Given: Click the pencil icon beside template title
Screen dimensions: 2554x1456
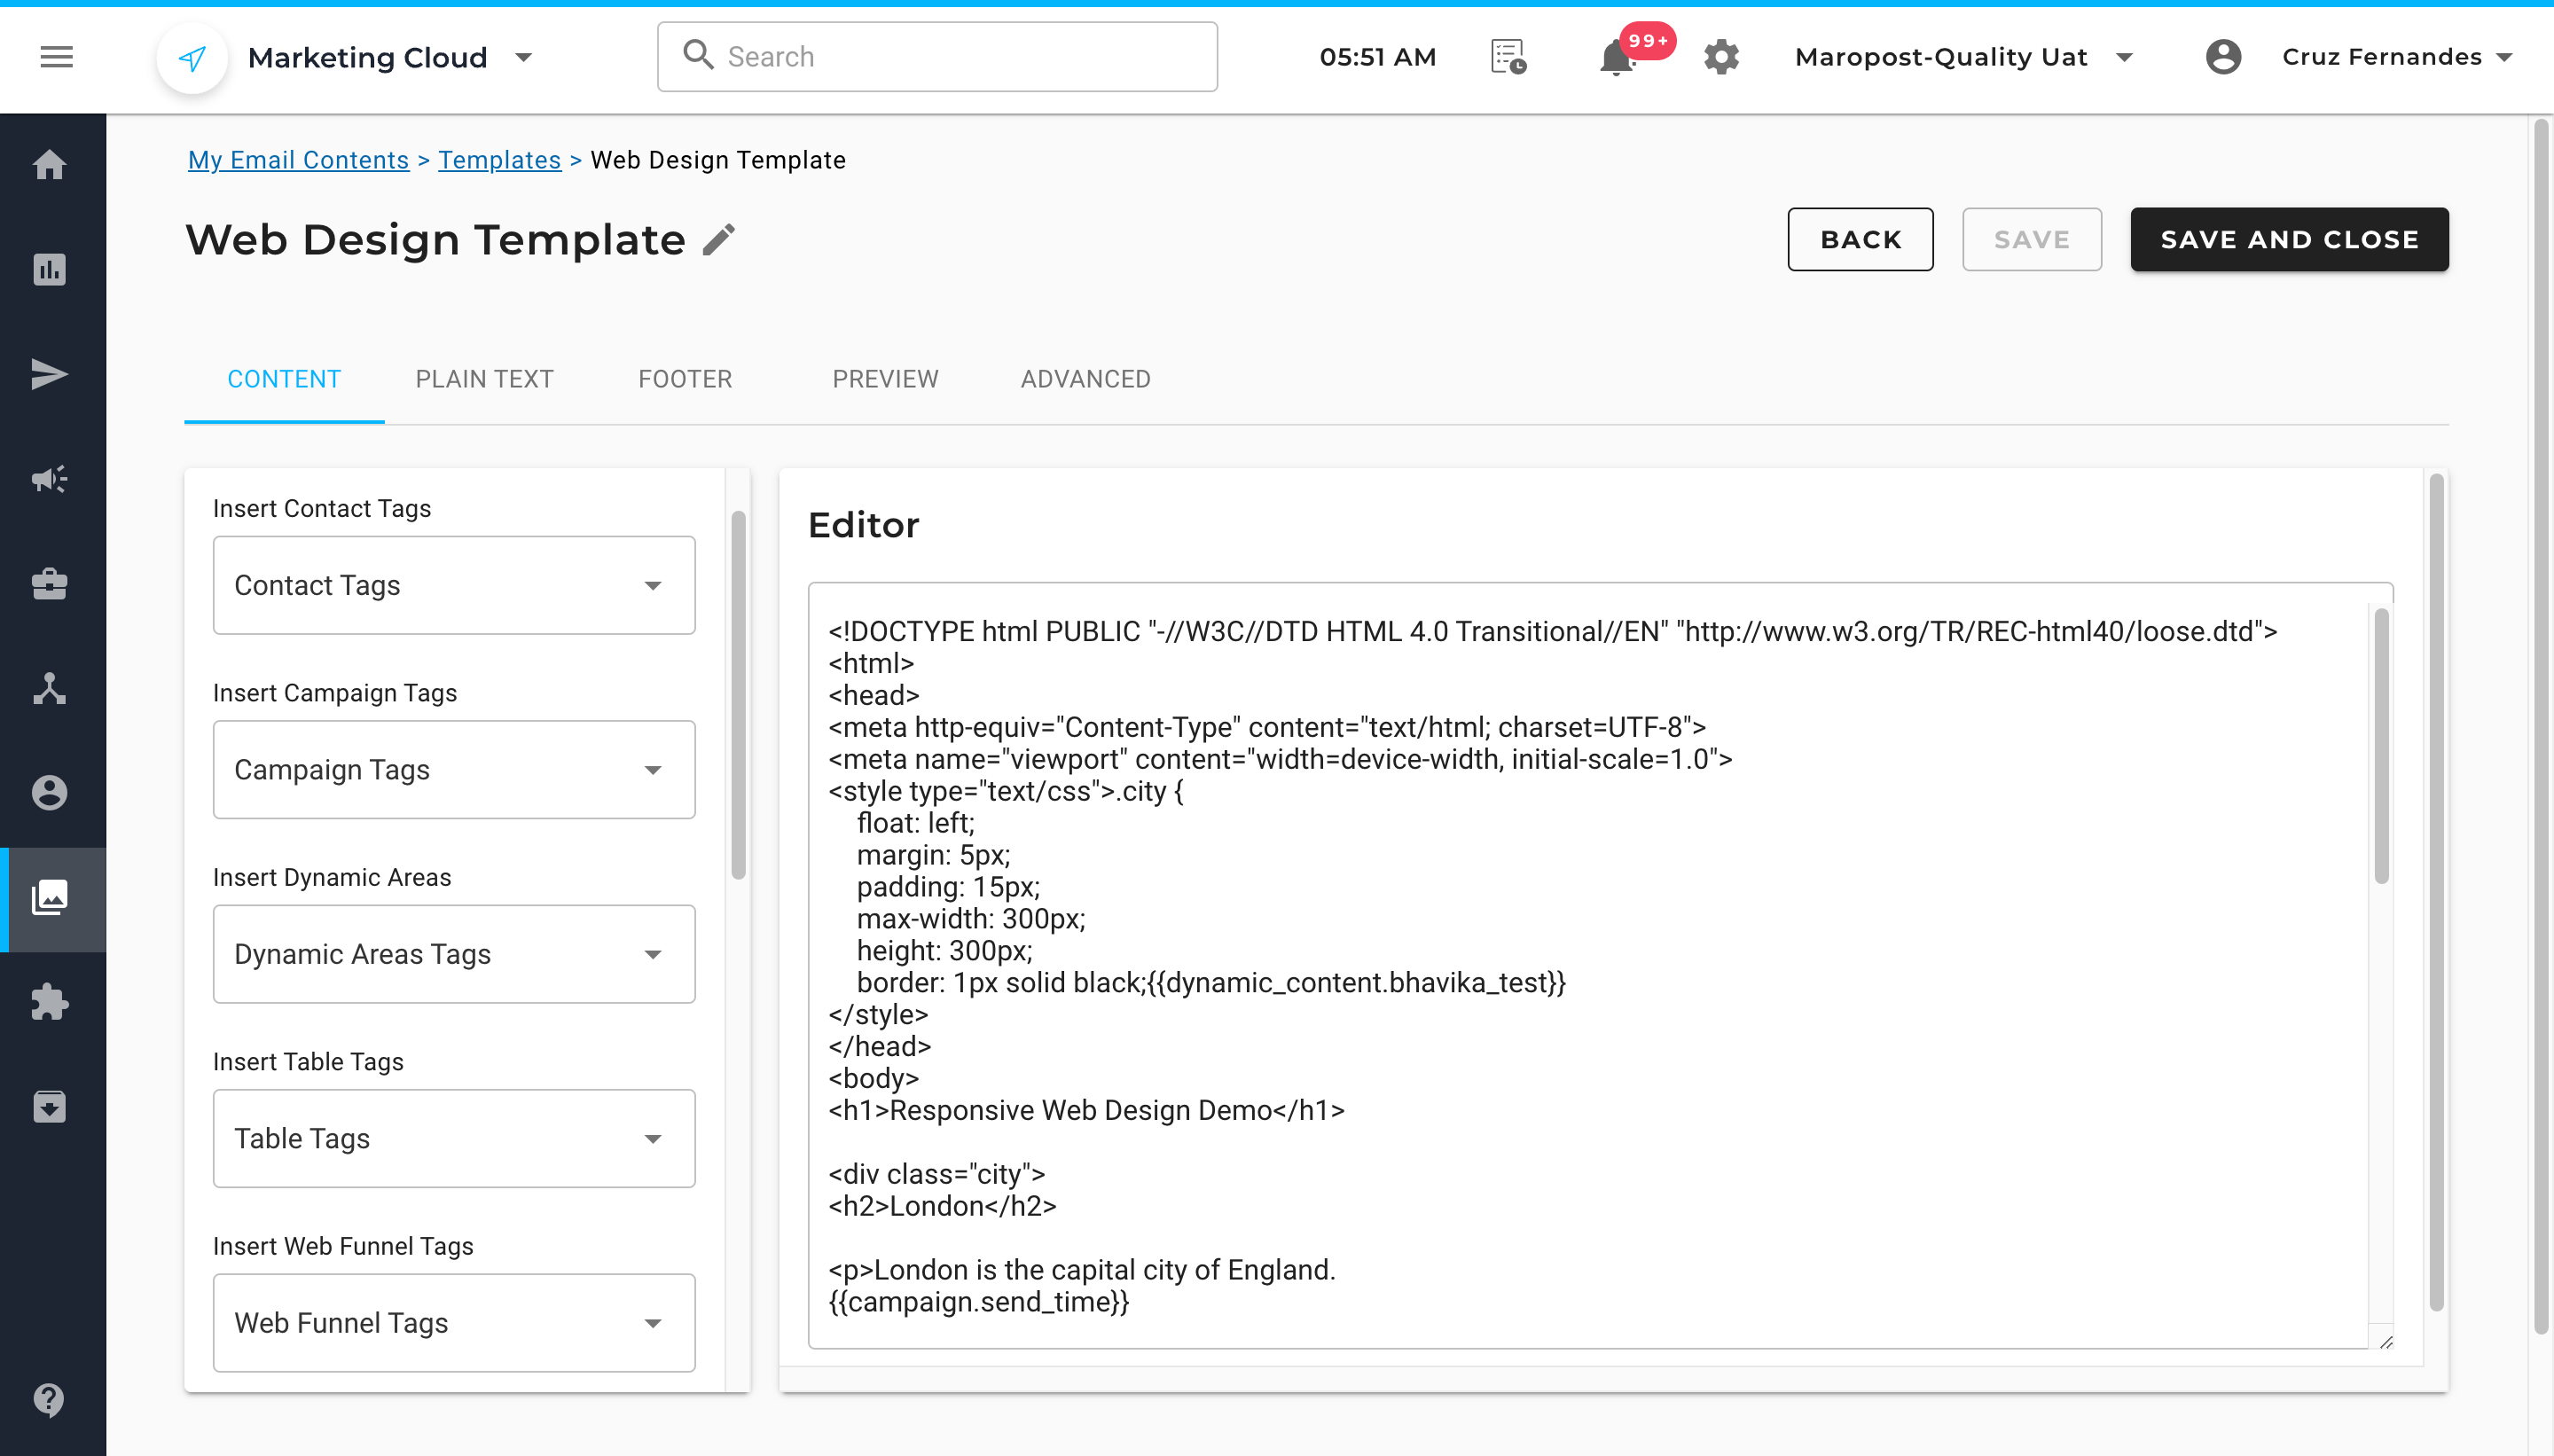Looking at the screenshot, I should click(x=719, y=240).
